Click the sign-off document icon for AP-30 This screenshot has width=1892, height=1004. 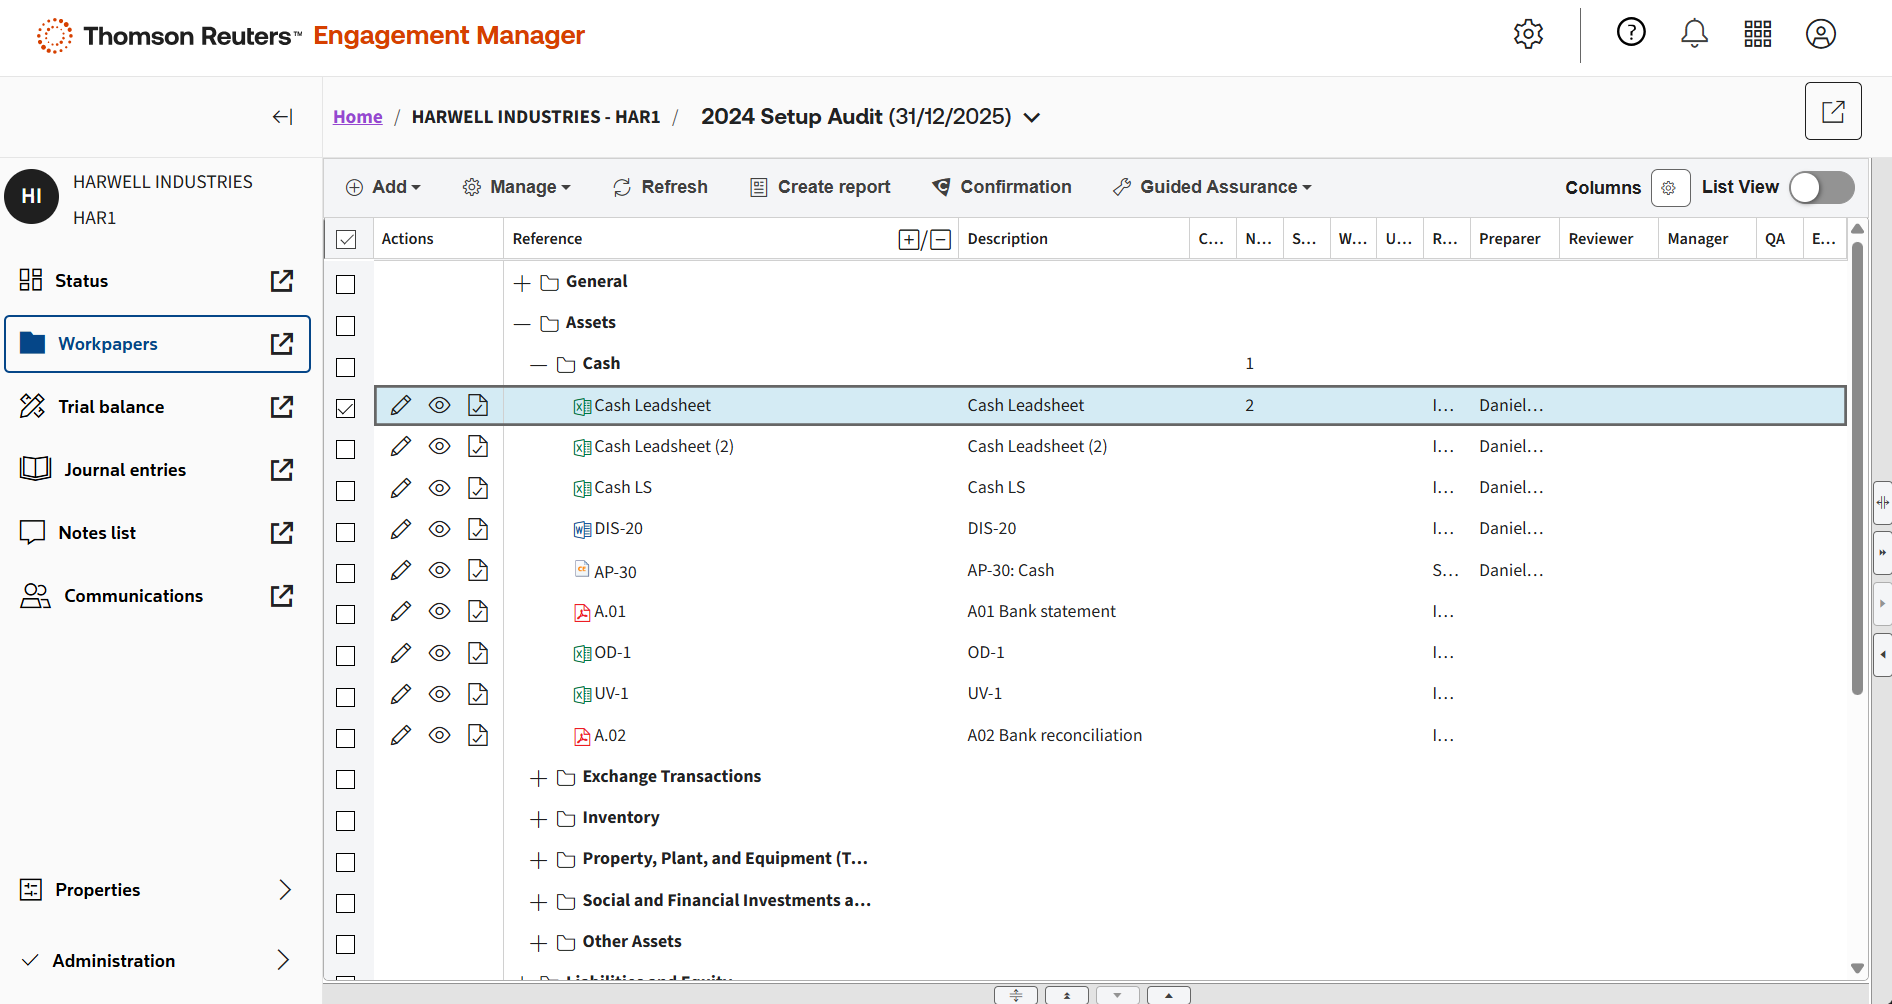(x=478, y=570)
